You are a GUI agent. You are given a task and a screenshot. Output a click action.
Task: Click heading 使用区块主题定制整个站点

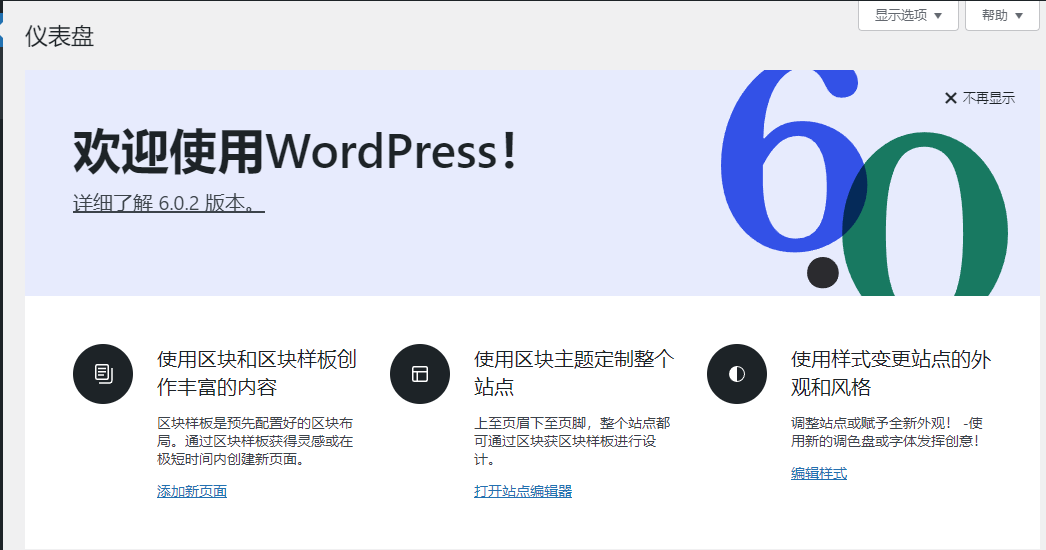click(x=574, y=373)
